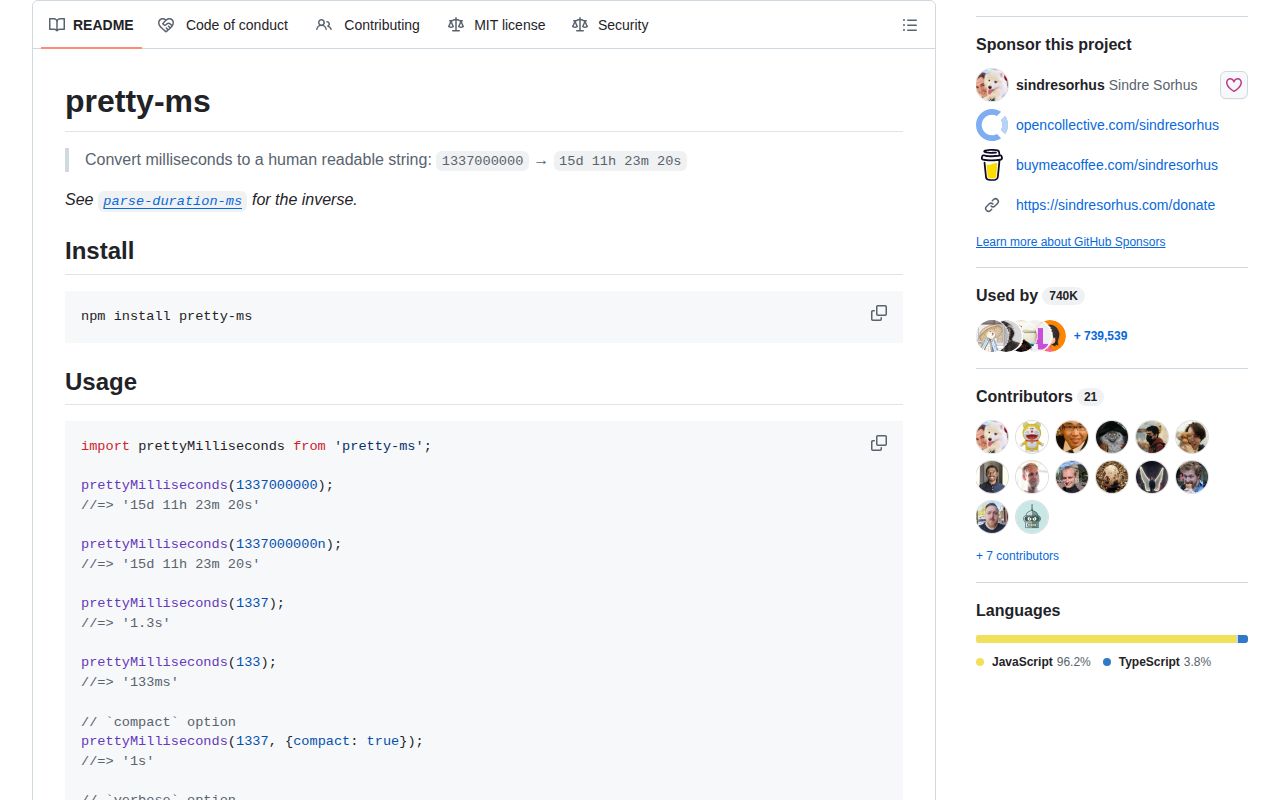Switch to the README tab
This screenshot has height=800, width=1280.
point(91,25)
